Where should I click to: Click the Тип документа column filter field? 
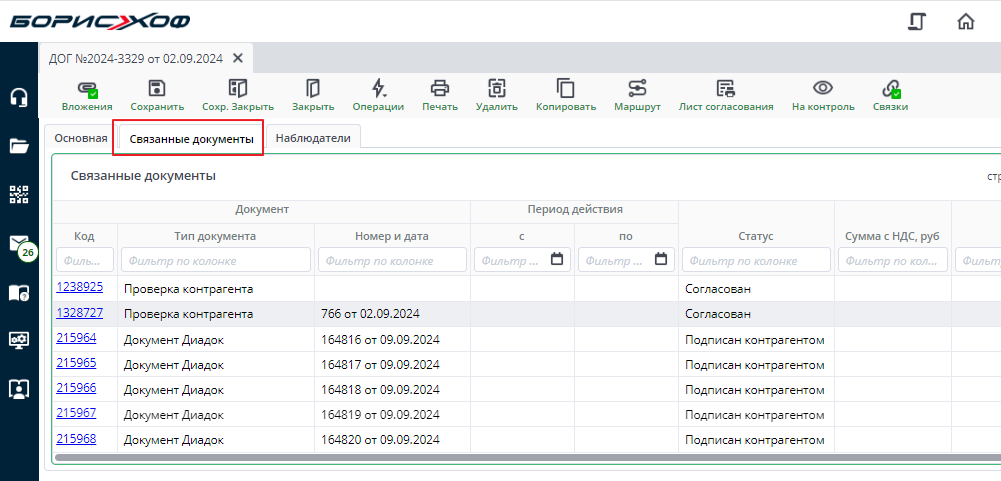point(215,260)
